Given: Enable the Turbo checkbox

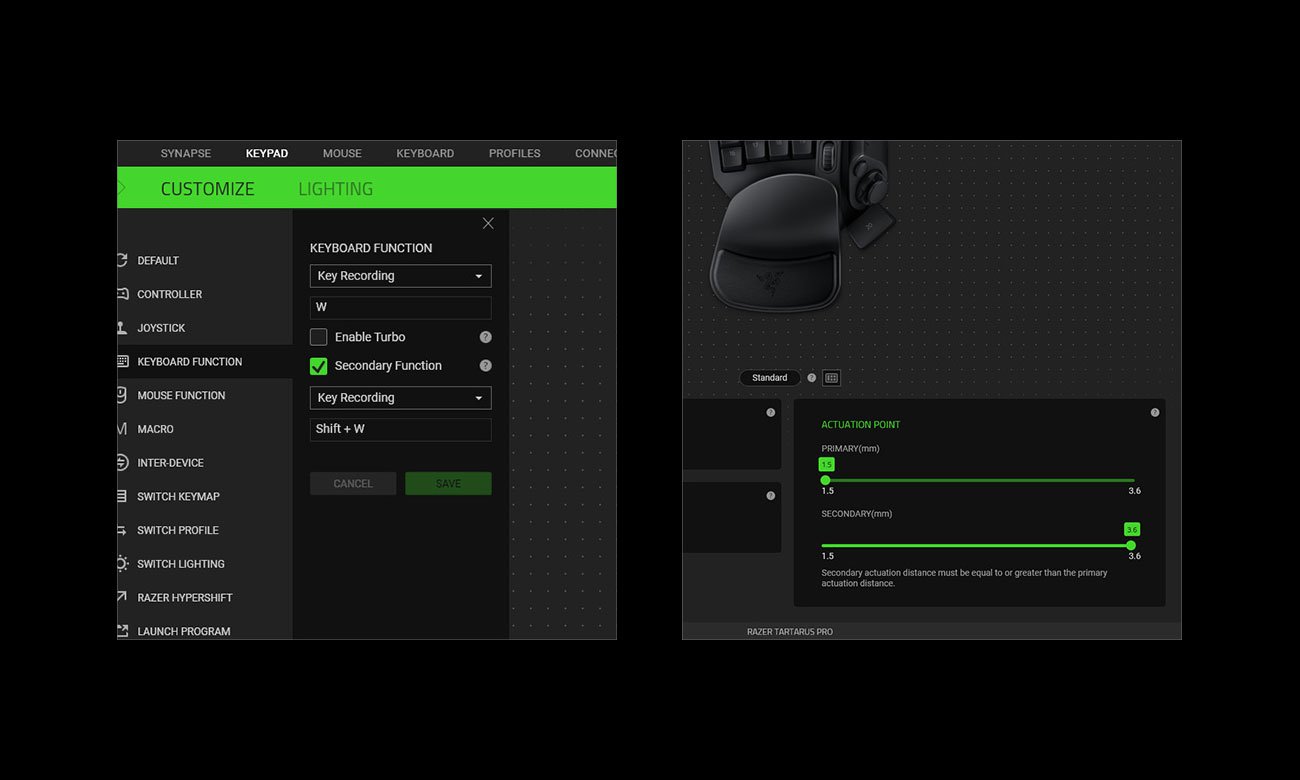Looking at the screenshot, I should [x=319, y=337].
